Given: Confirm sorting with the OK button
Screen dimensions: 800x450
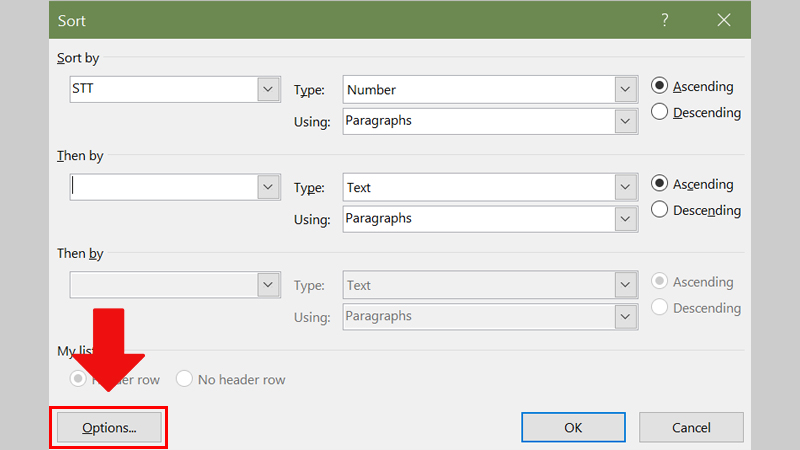Looking at the screenshot, I should point(573,427).
